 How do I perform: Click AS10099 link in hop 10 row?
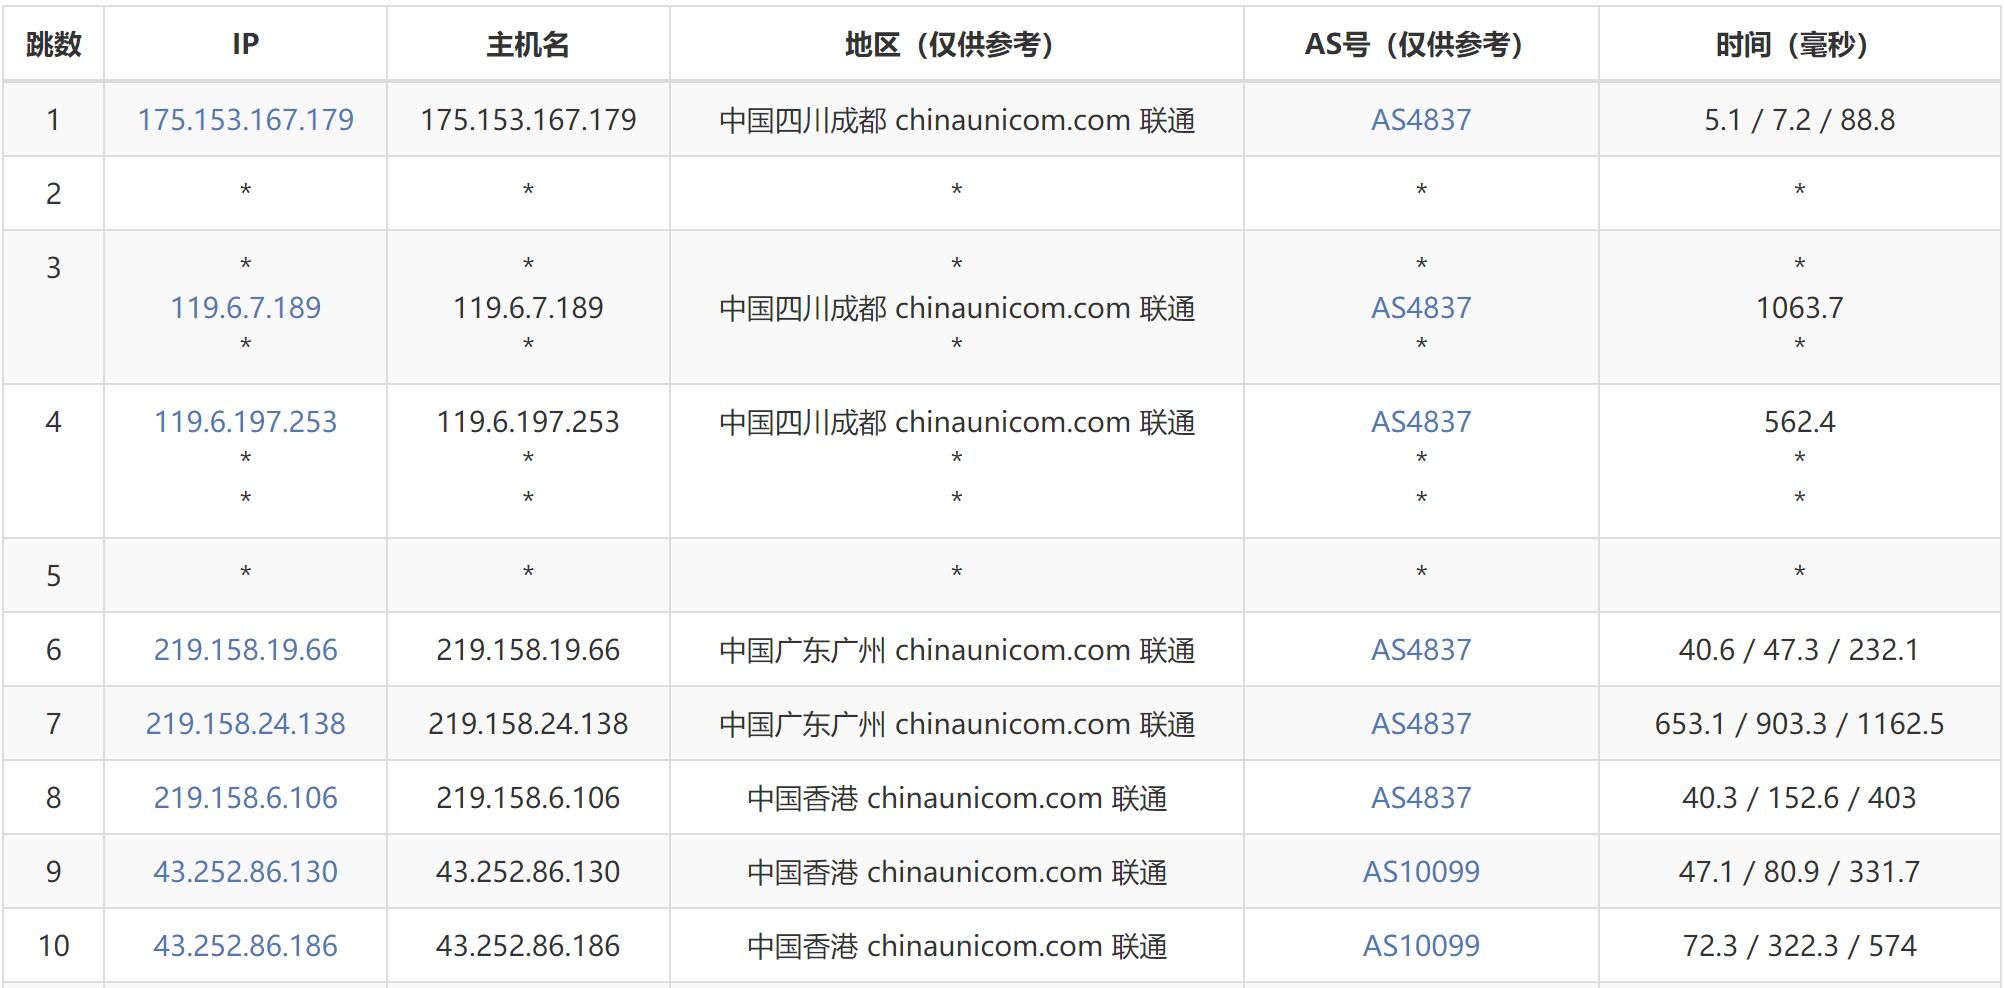(x=1421, y=946)
